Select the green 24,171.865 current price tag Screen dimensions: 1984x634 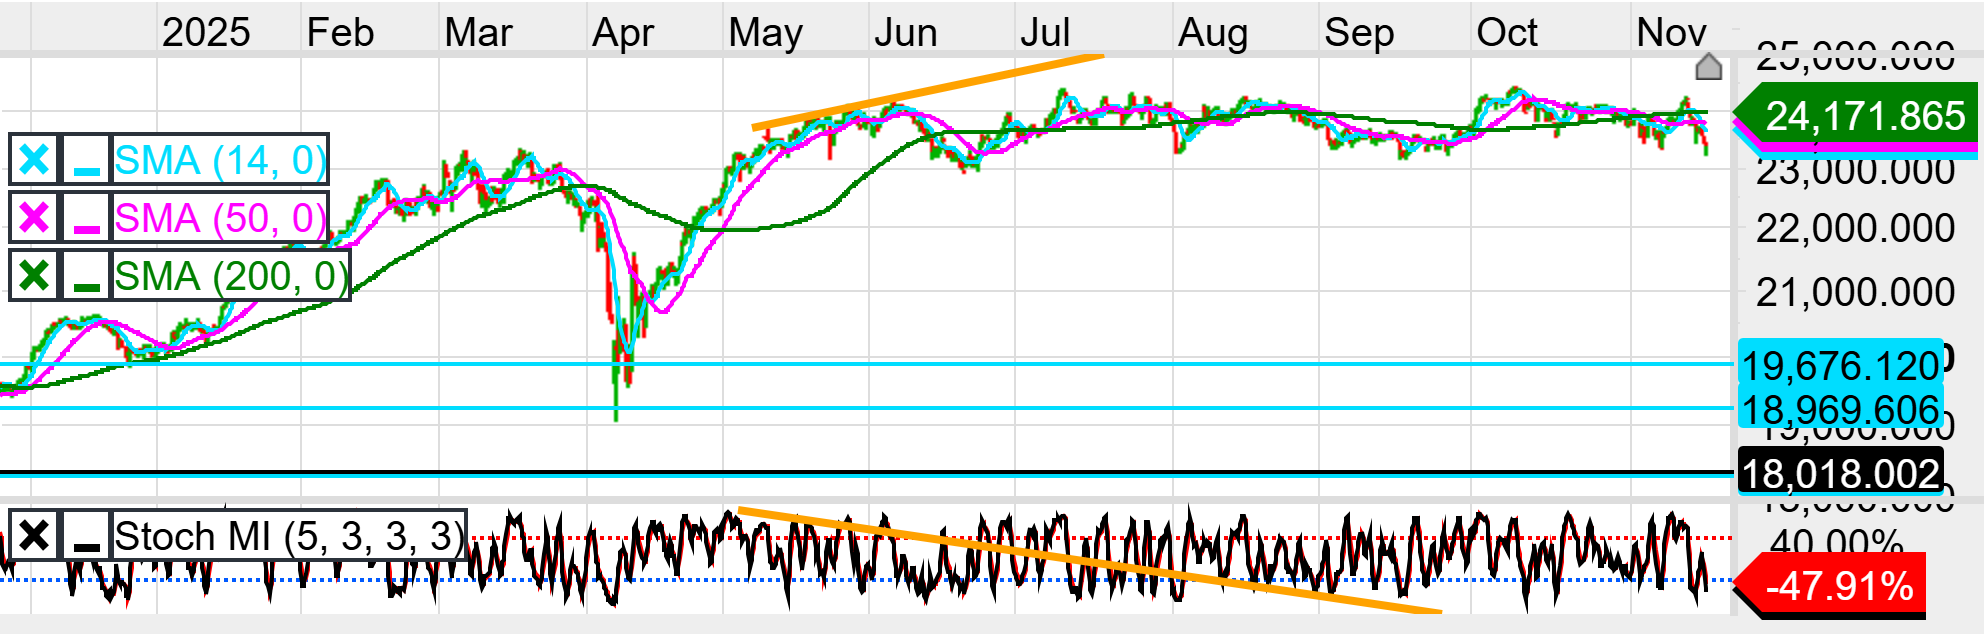point(1864,116)
